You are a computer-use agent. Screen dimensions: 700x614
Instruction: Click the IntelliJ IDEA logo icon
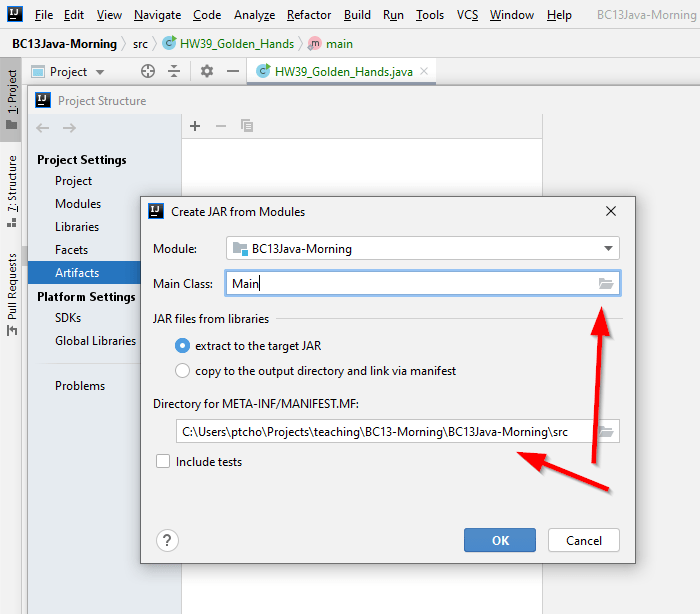coord(15,14)
